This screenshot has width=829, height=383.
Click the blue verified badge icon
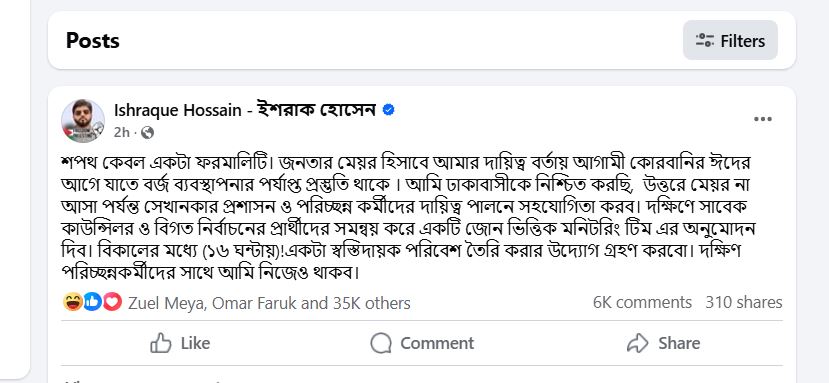389,110
